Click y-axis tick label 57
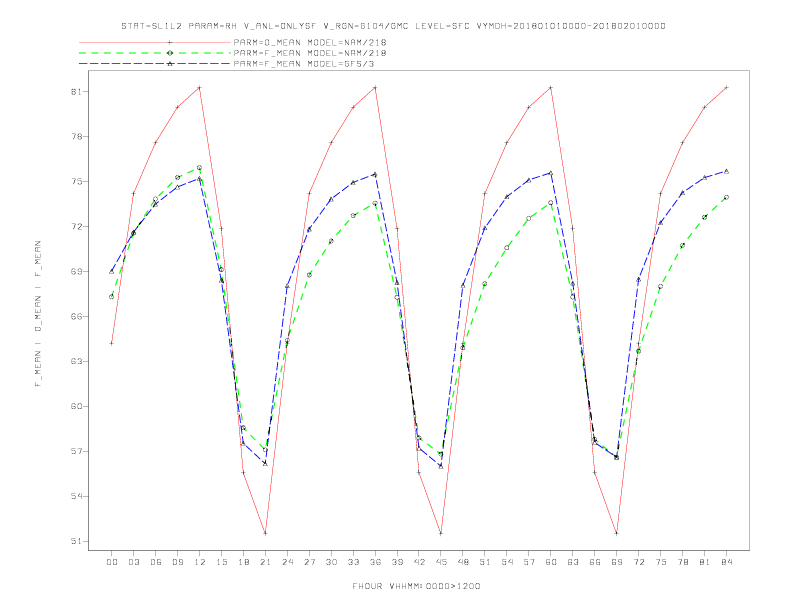Image resolution: width=792 pixels, height=612 pixels. [x=77, y=451]
